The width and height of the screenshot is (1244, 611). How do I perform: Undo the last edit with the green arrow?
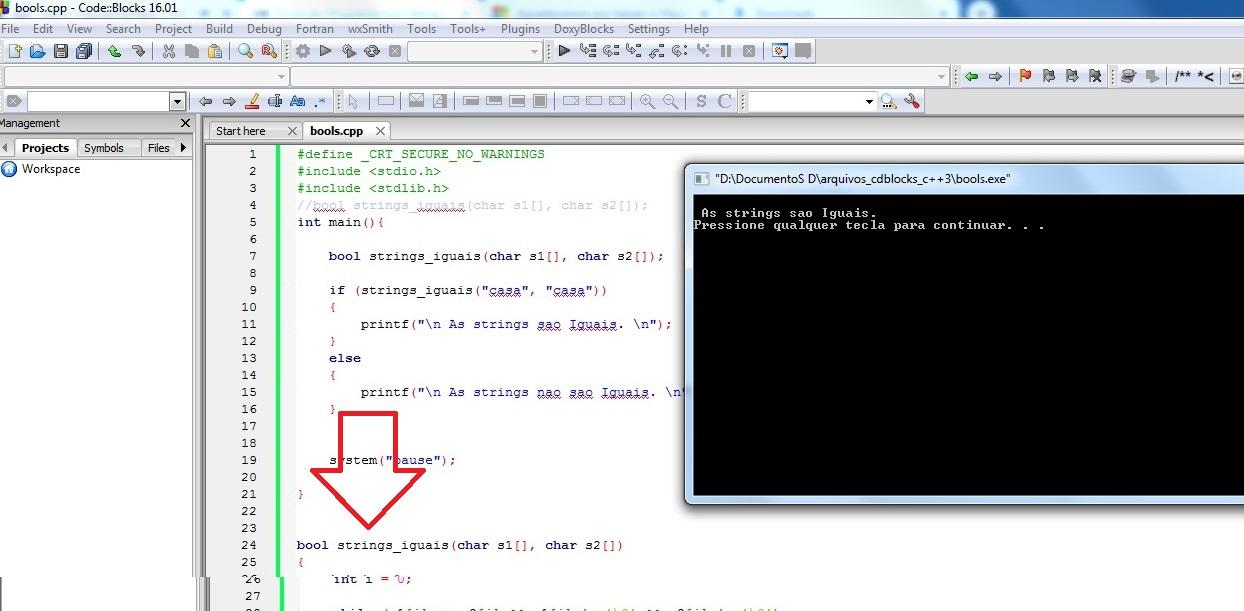tap(115, 51)
